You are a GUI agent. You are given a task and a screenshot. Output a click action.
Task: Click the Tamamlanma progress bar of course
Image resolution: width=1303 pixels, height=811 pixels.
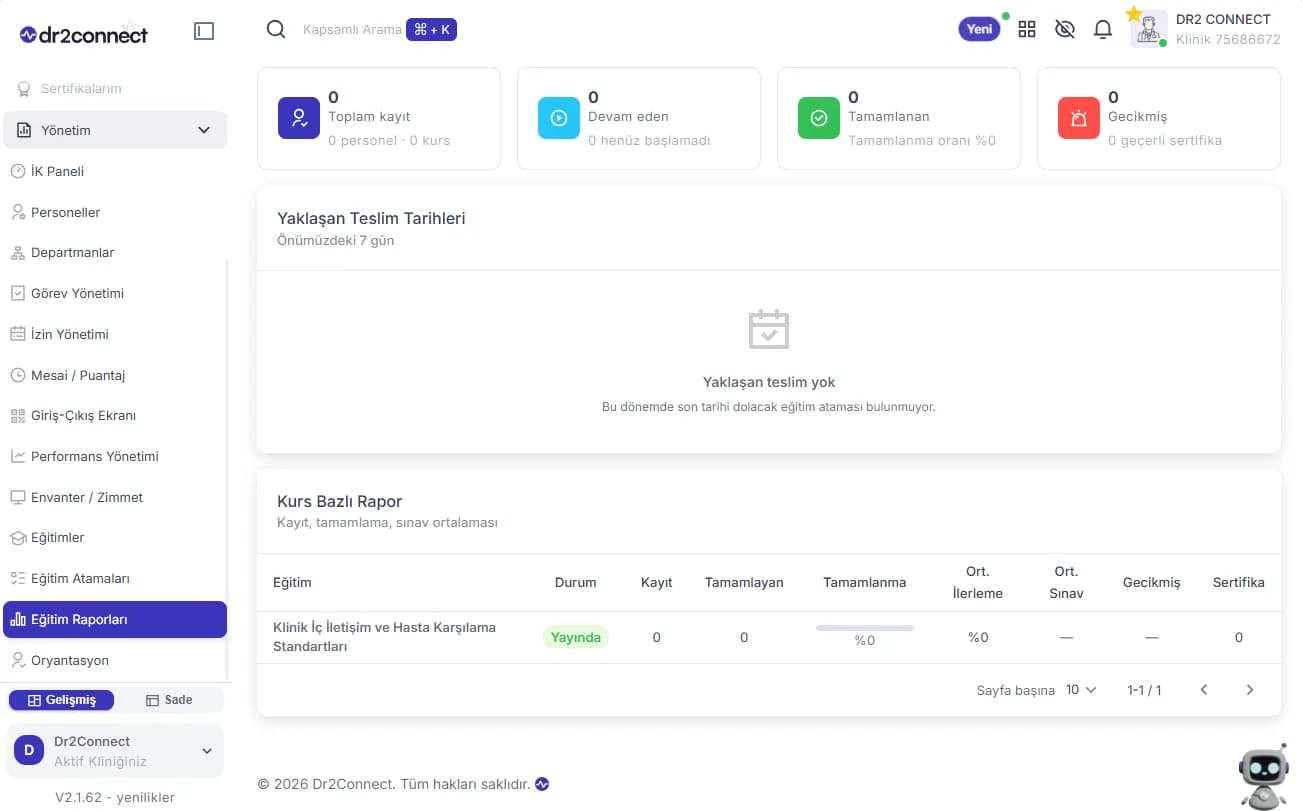point(865,628)
